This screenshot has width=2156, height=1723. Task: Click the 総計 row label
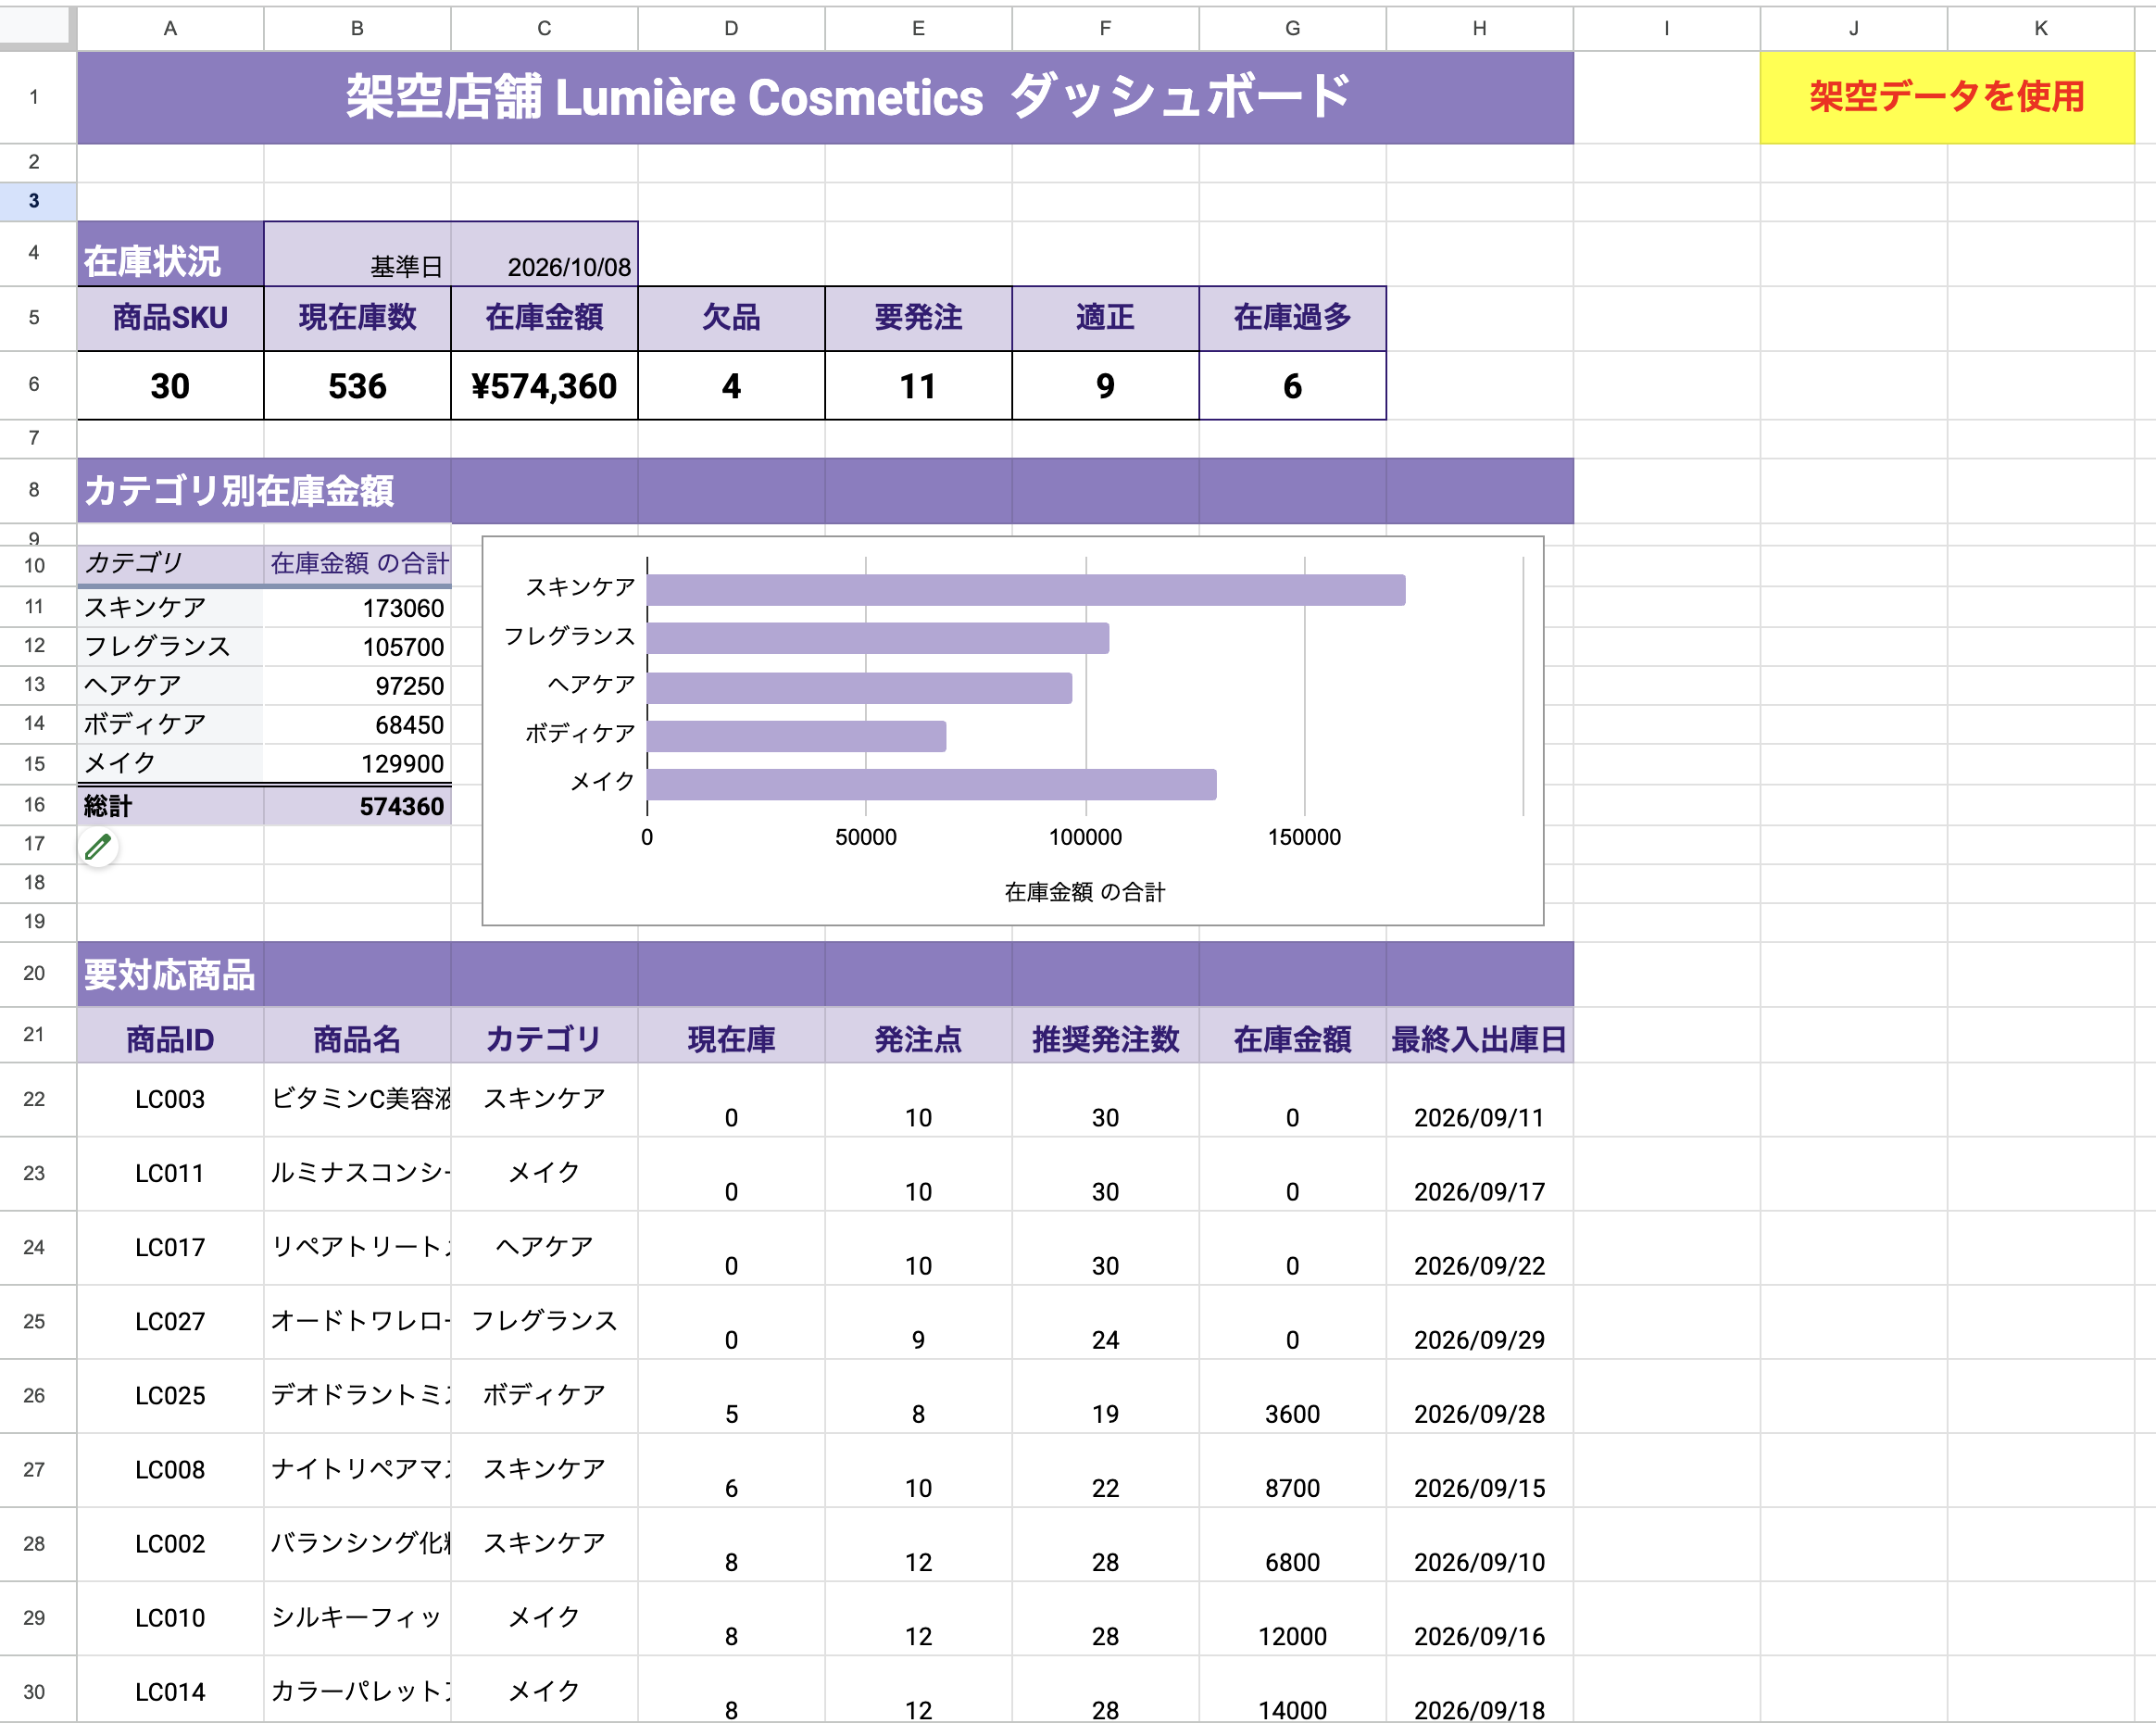[170, 805]
